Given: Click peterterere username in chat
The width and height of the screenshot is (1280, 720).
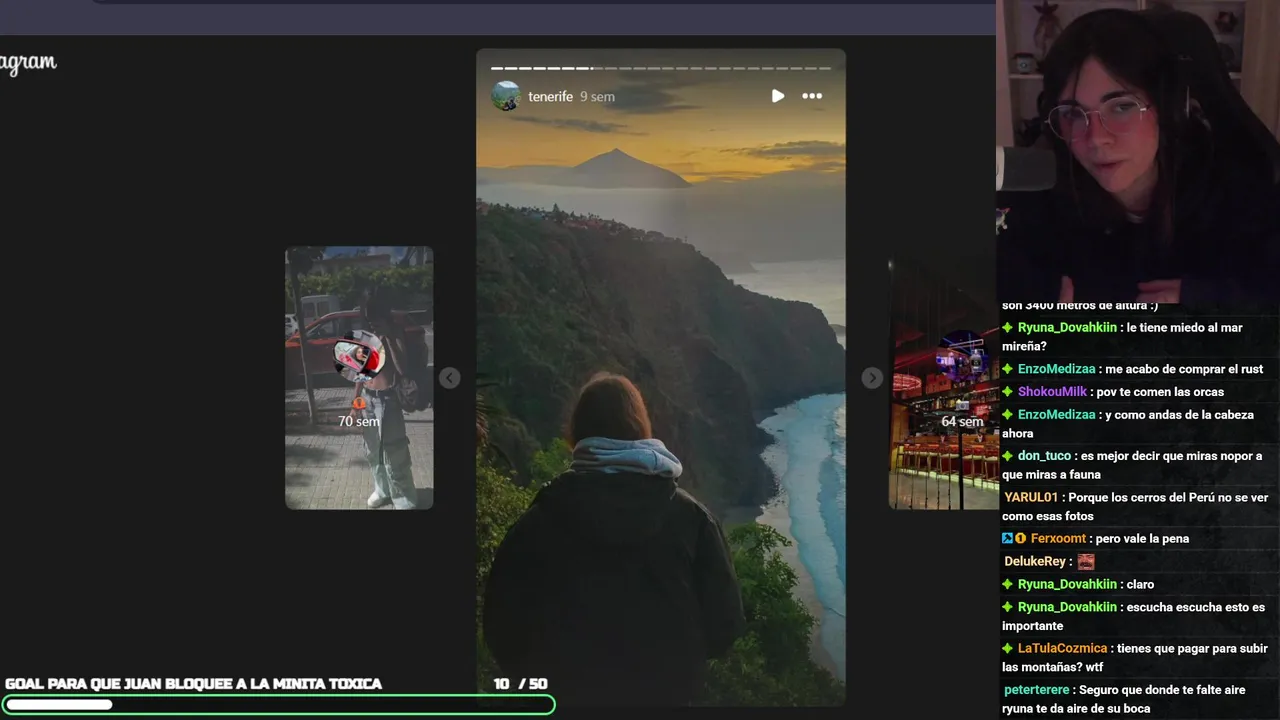Looking at the screenshot, I should coord(1036,691).
